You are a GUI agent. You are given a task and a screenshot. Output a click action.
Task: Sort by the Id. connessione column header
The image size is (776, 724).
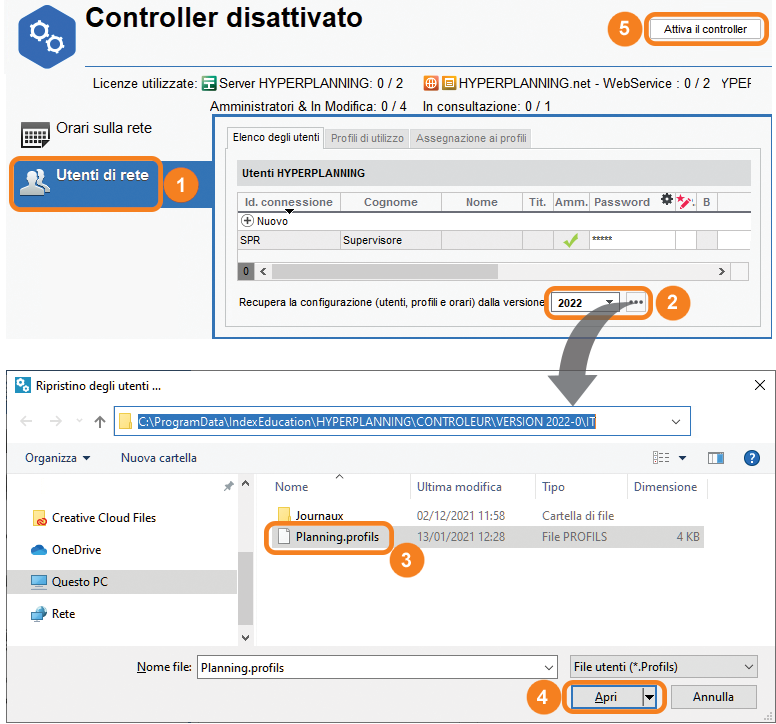tap(289, 202)
